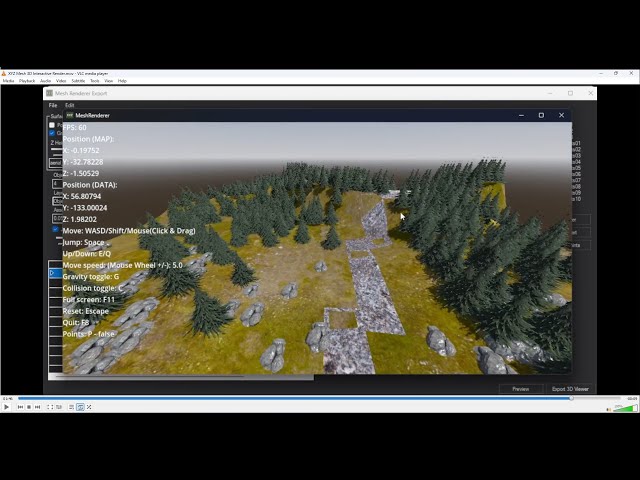The image size is (640, 480).
Task: Click the VLC total time label
Action: pyautogui.click(x=632, y=398)
